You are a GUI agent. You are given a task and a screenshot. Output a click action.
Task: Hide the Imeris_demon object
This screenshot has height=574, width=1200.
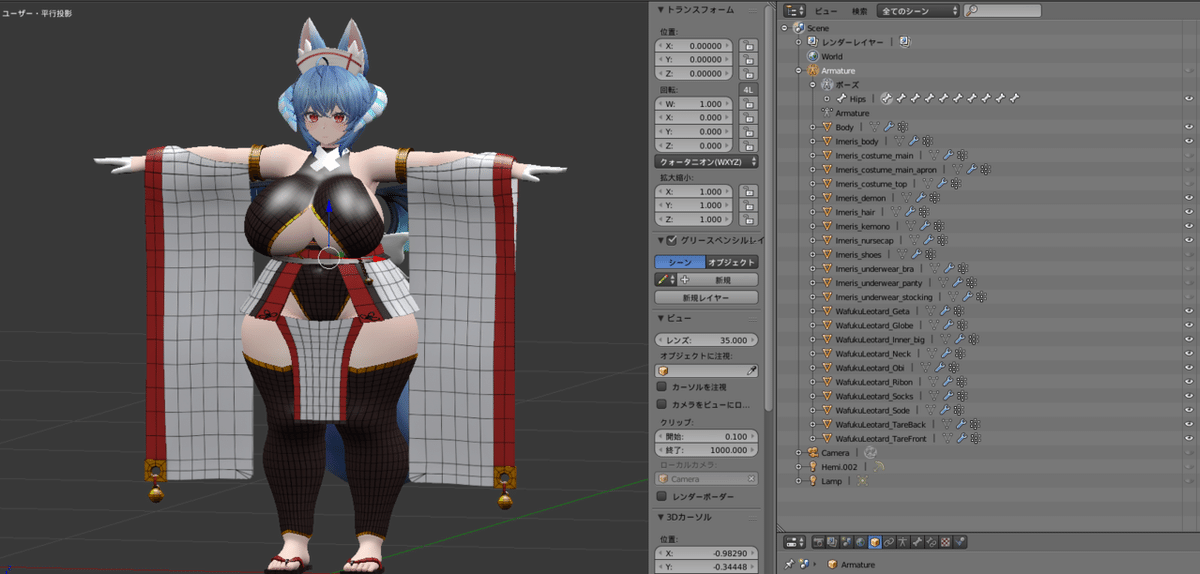[1189, 198]
